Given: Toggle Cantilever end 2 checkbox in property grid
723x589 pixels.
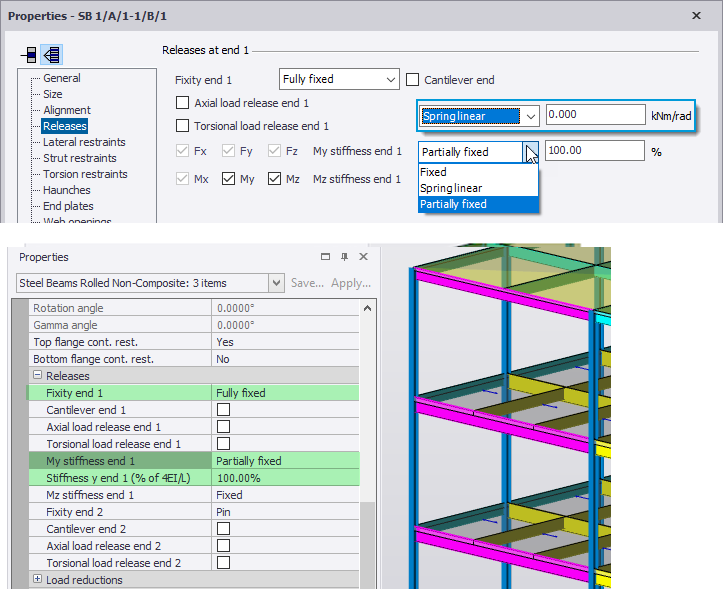Looking at the screenshot, I should [x=223, y=528].
